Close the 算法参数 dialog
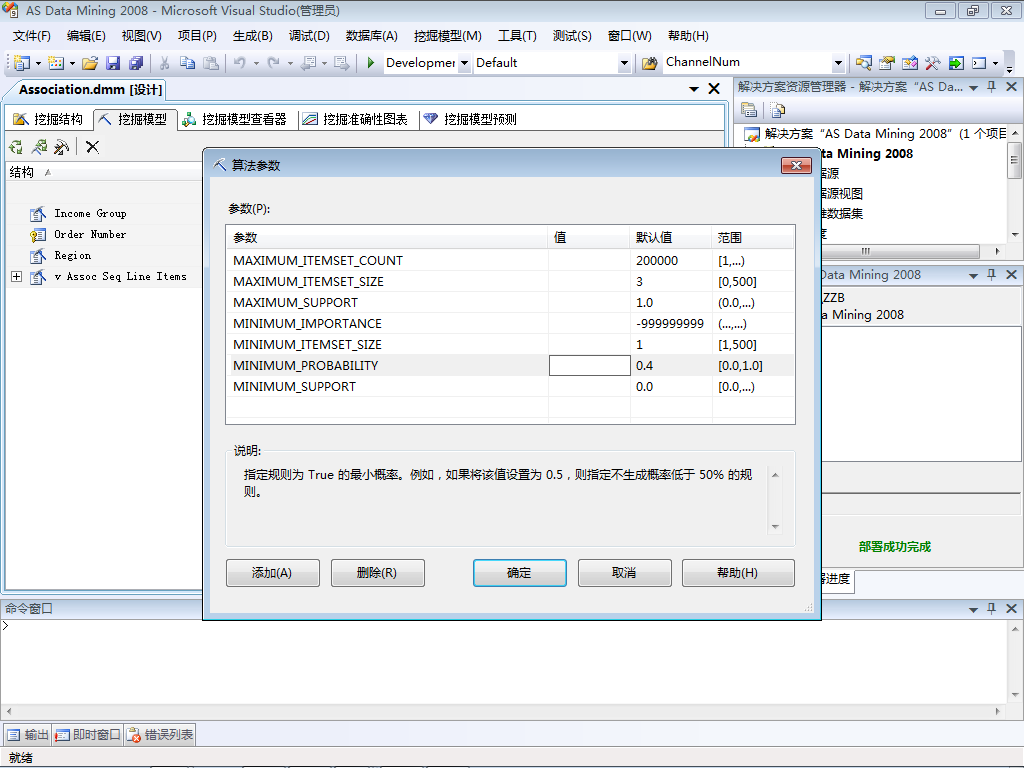The width and height of the screenshot is (1024, 768). pos(796,165)
